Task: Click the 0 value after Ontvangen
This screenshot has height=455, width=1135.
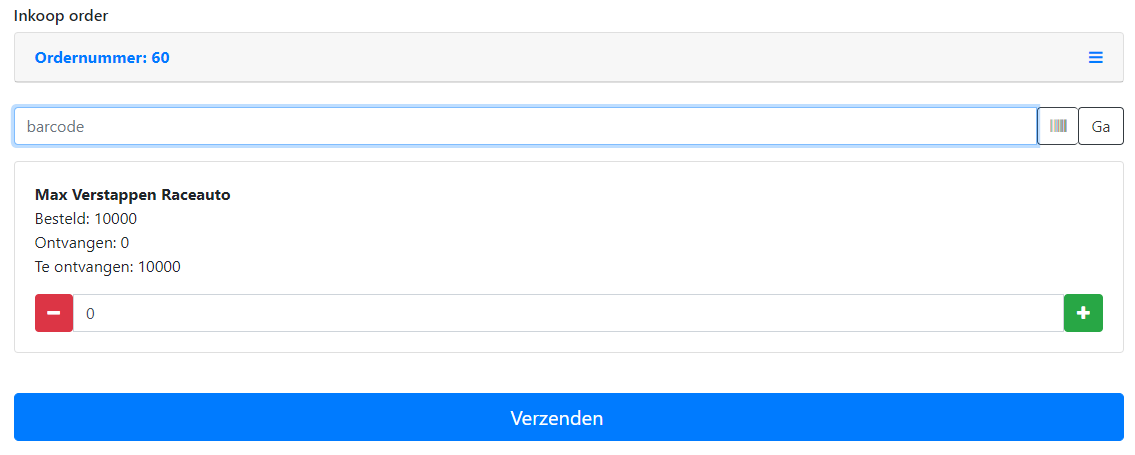Action: click(125, 243)
